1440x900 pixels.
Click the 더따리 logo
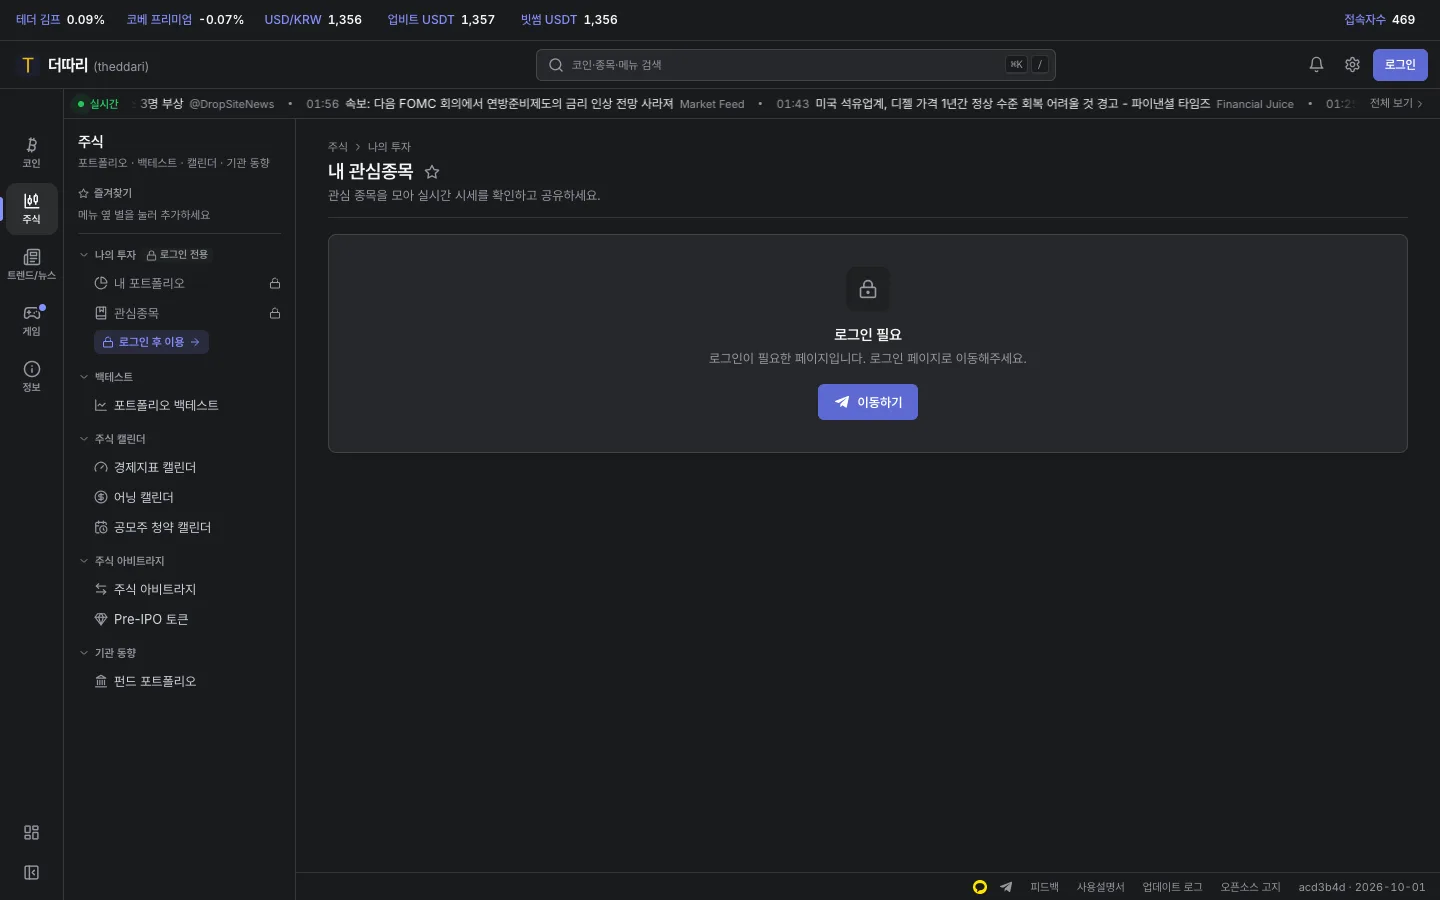pyautogui.click(x=84, y=65)
